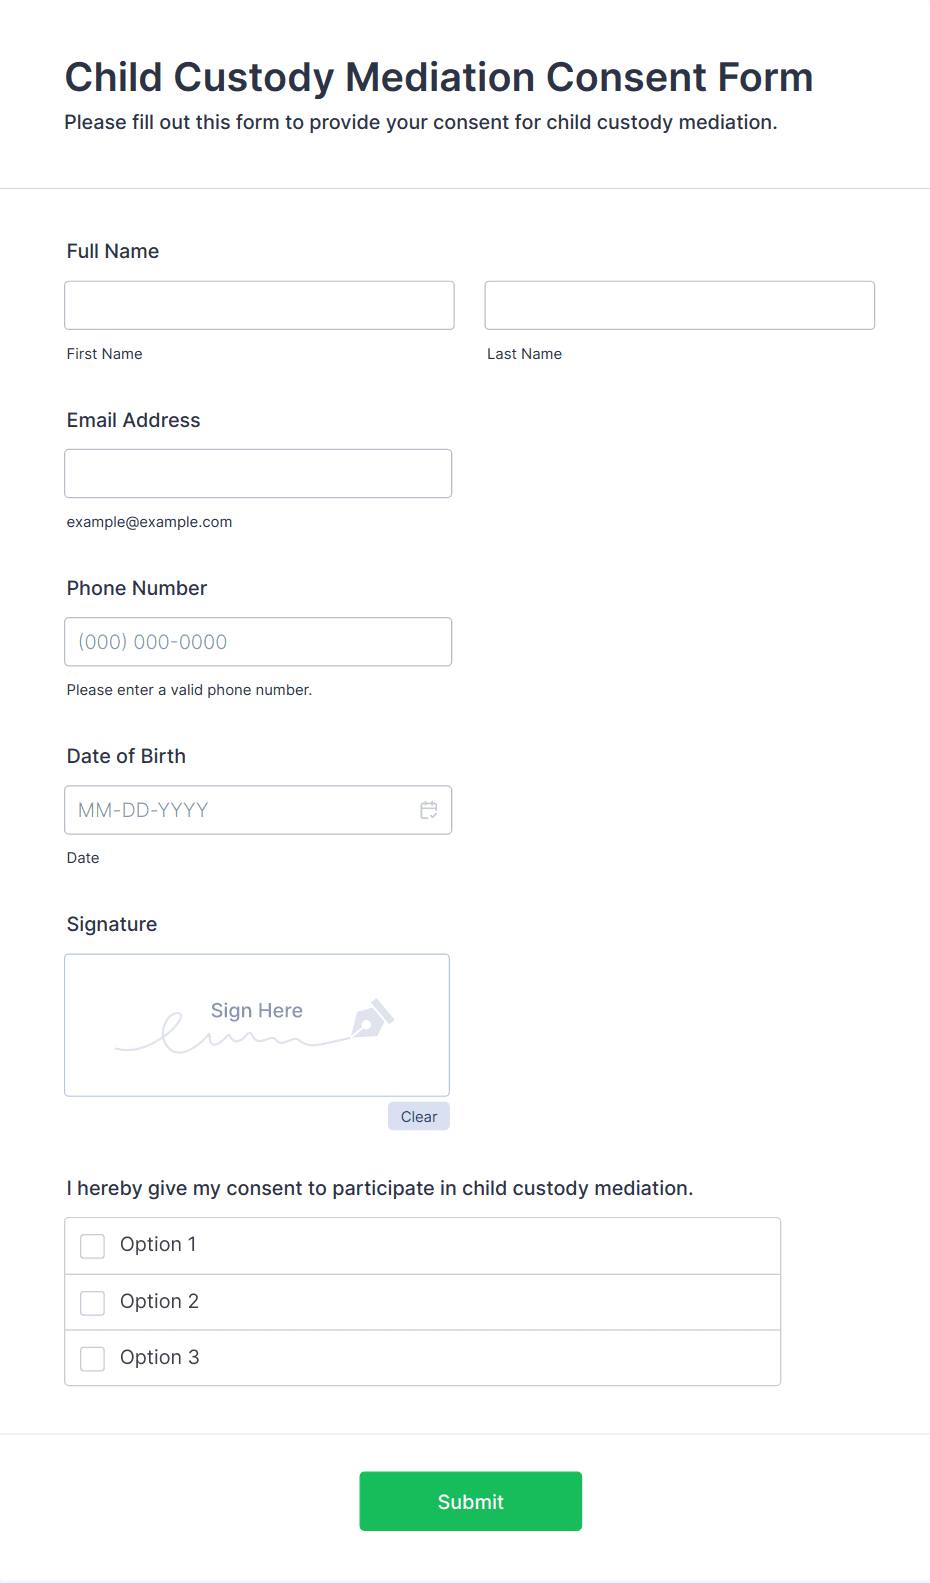Click the 'Email Address' field label
The image size is (930, 1583).
134,420
